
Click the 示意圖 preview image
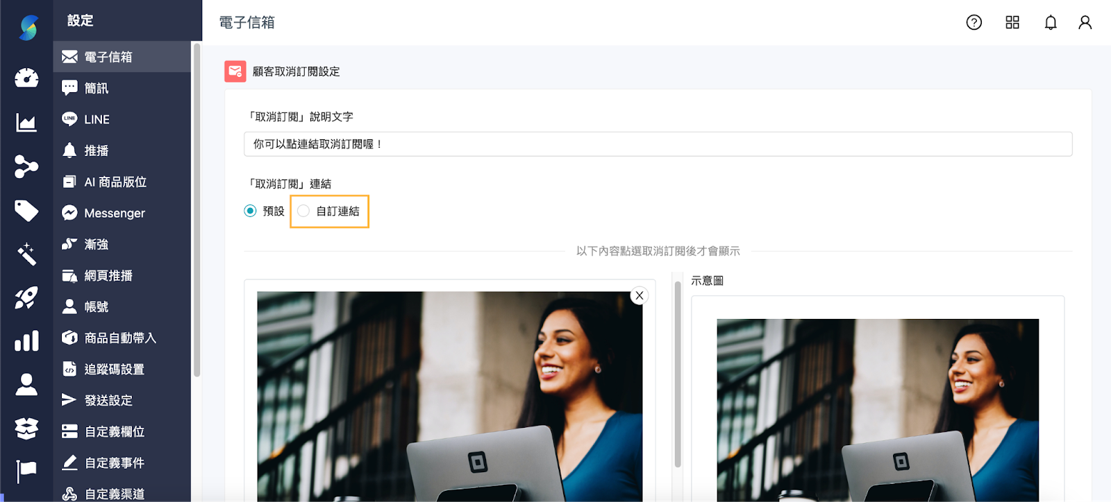pyautogui.click(x=877, y=410)
